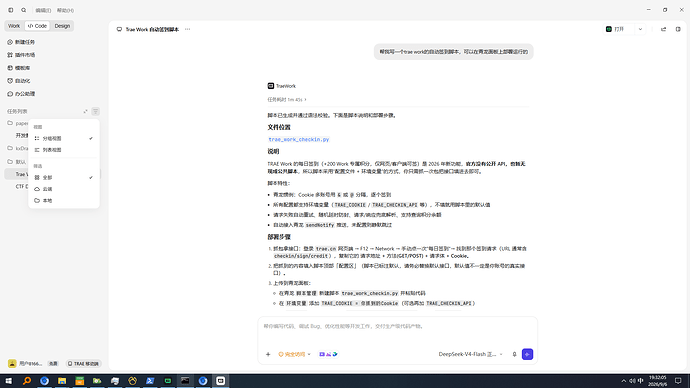Open the DeepSeek-V4-Flash model dropdown
This screenshot has height=388, width=690.
tap(470, 354)
